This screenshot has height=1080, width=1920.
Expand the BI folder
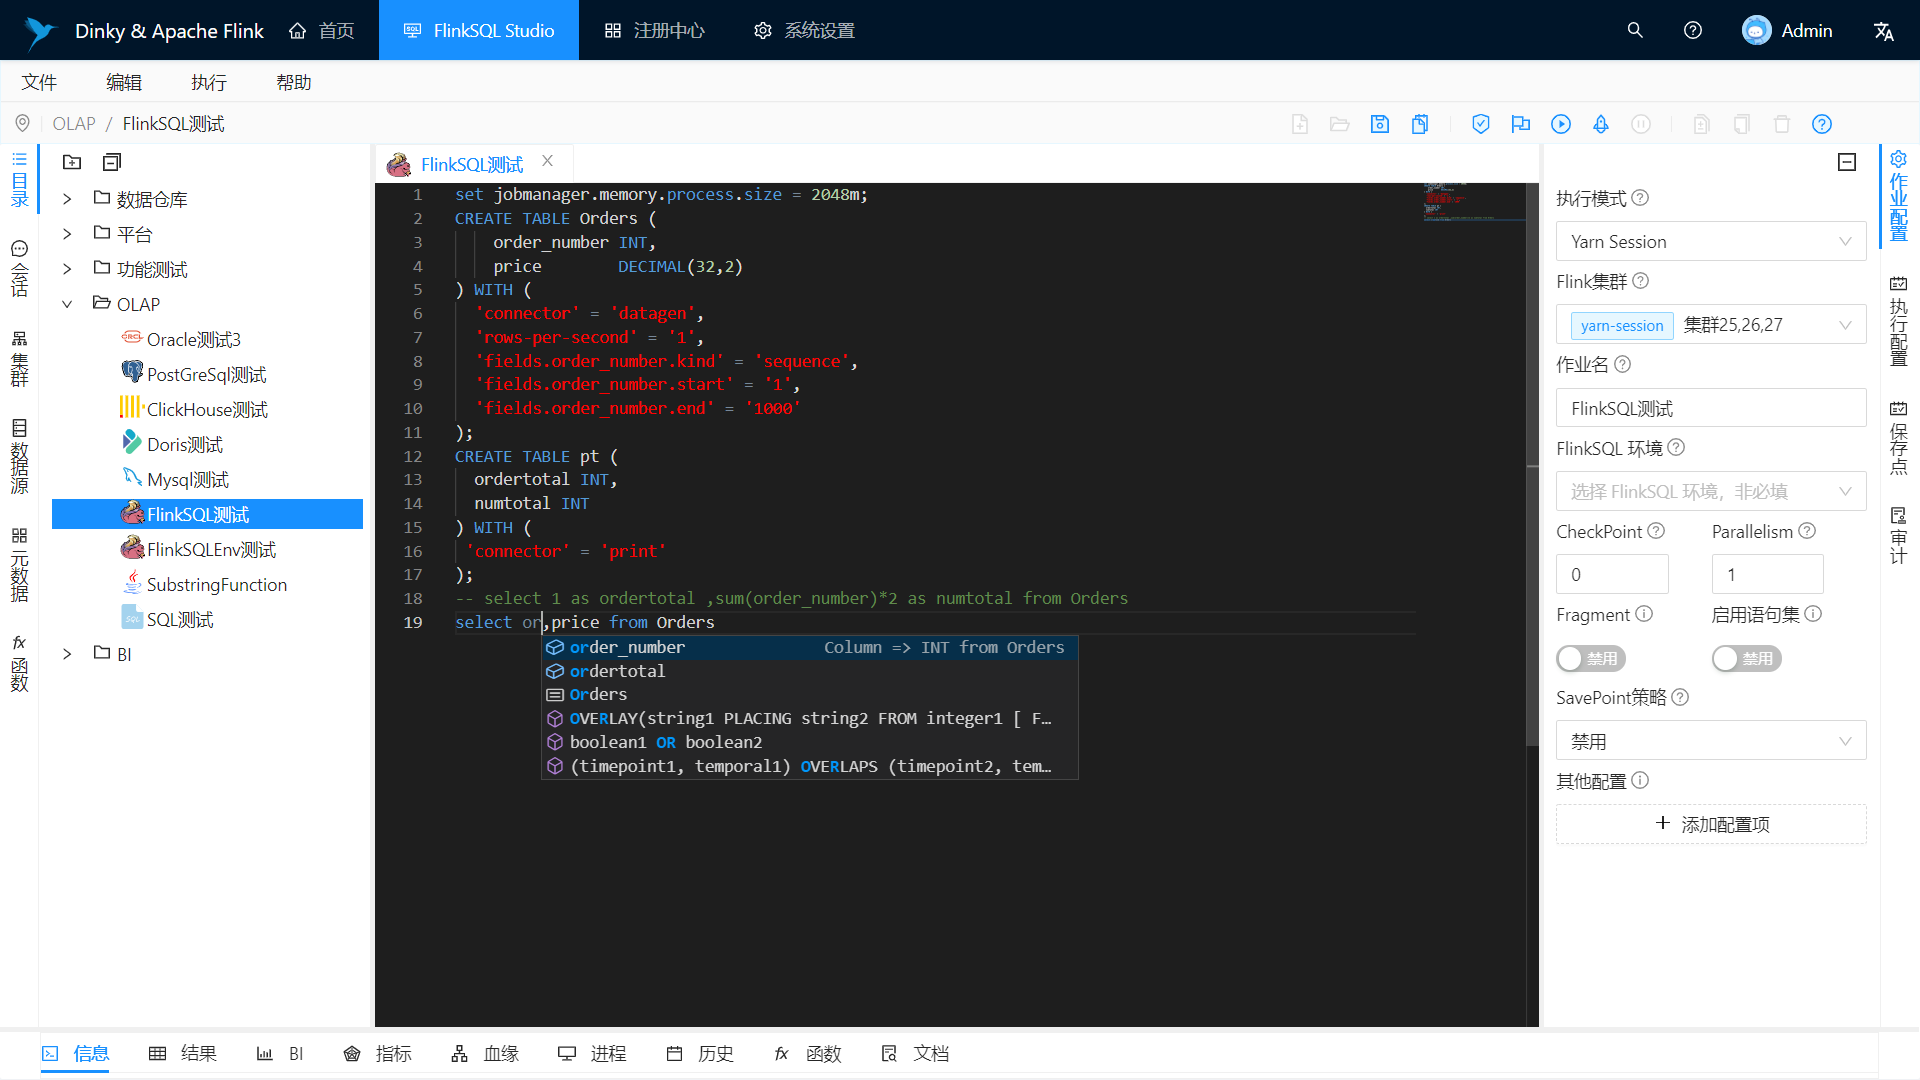(x=67, y=654)
